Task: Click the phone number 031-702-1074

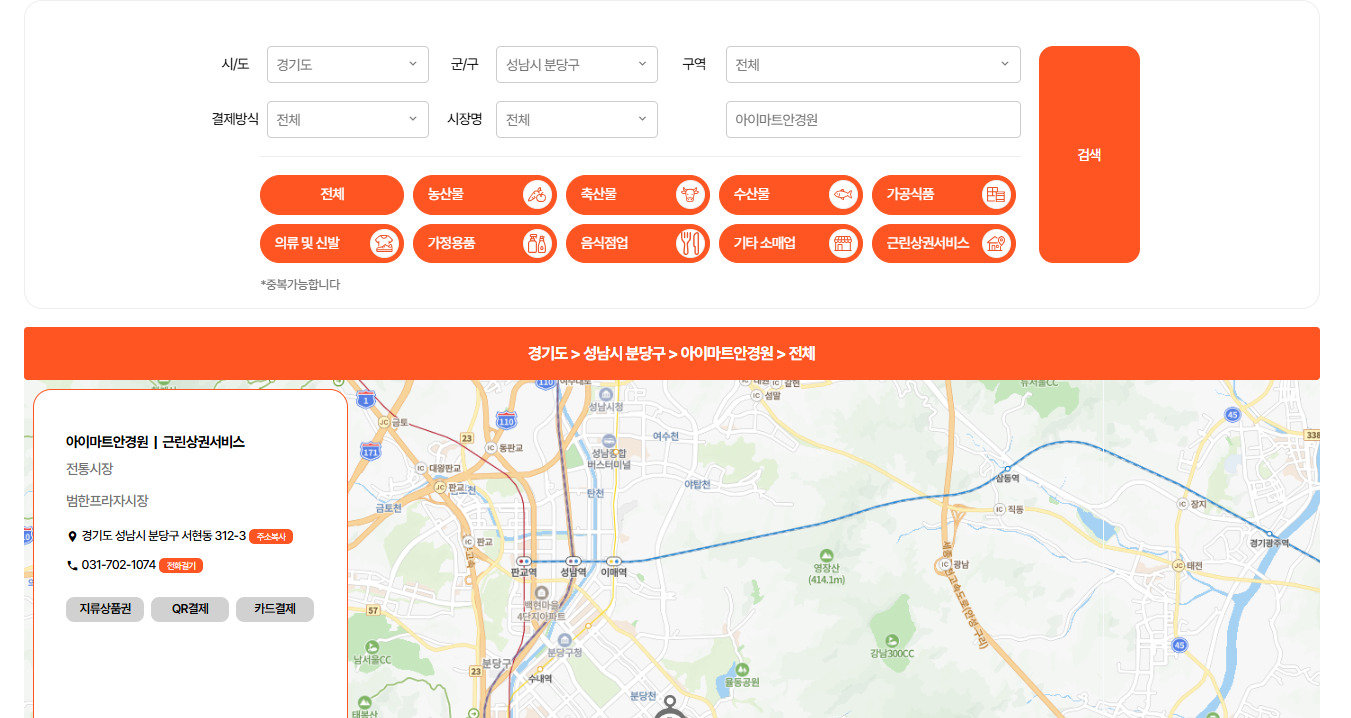Action: (119, 565)
